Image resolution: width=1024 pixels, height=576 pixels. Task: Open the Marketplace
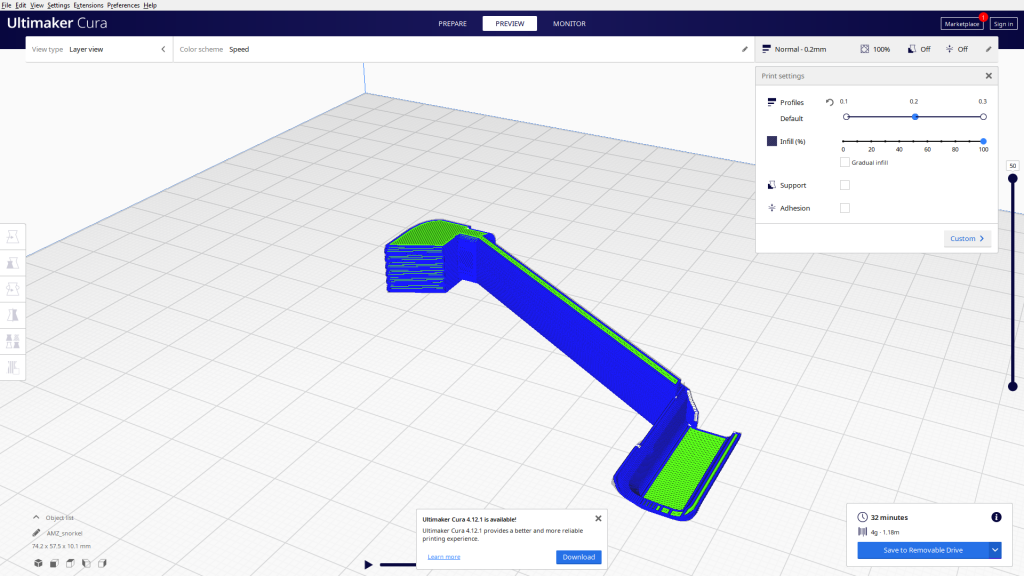[962, 24]
